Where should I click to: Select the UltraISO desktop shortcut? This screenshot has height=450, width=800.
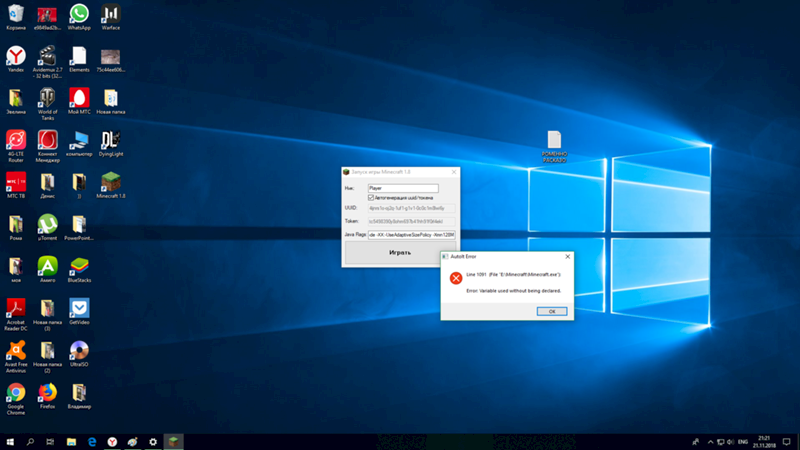pos(79,353)
